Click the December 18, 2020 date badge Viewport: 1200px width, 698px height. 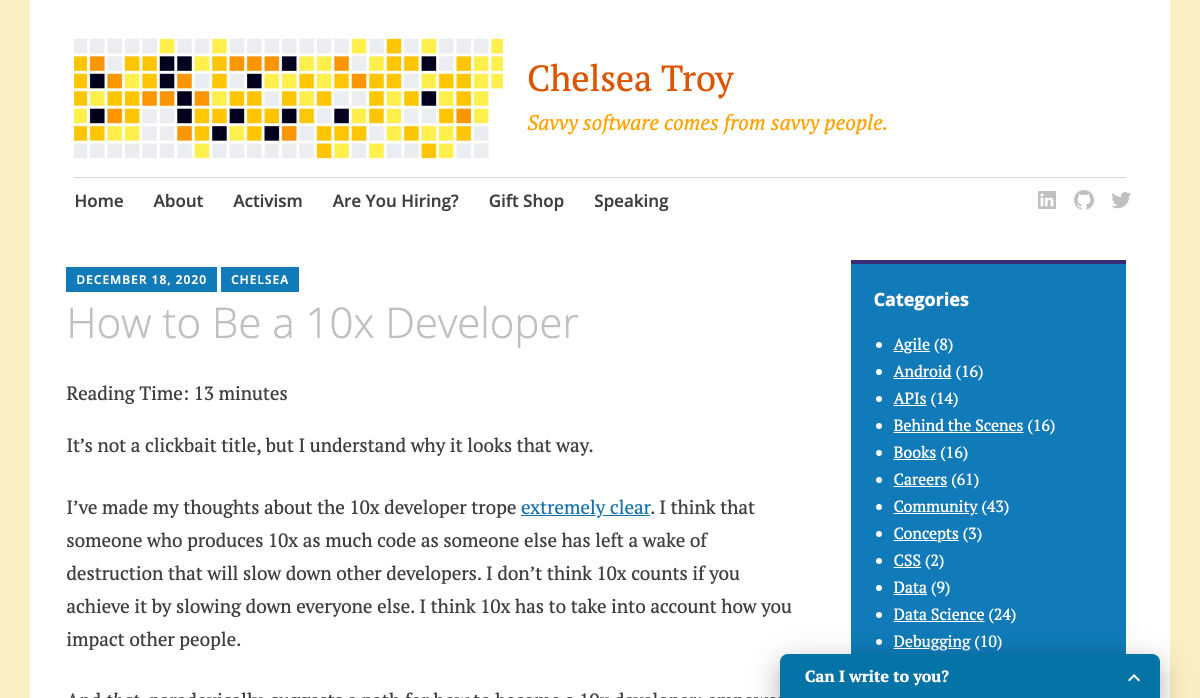pyautogui.click(x=141, y=280)
